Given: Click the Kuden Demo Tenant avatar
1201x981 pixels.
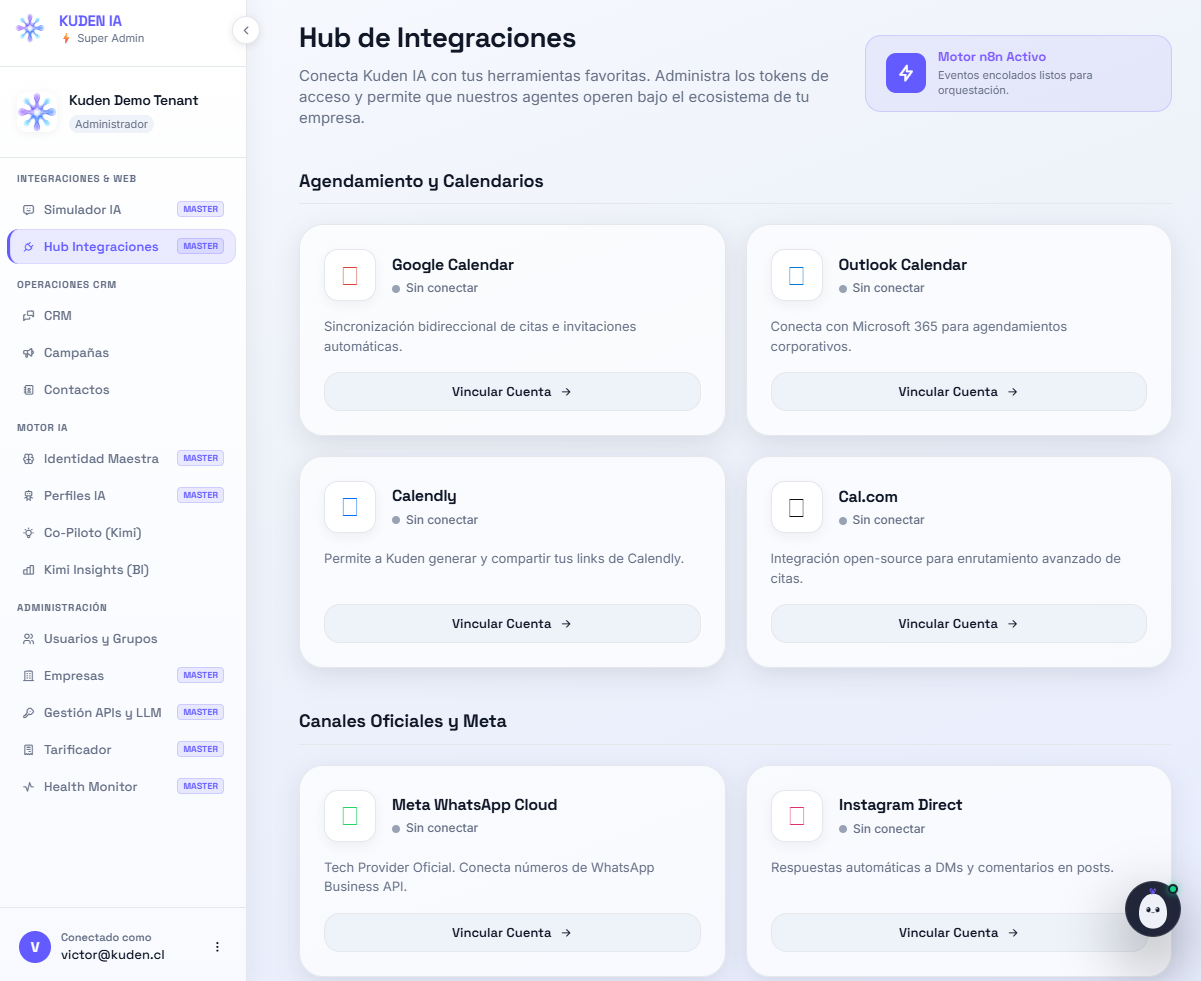Looking at the screenshot, I should pyautogui.click(x=37, y=112).
